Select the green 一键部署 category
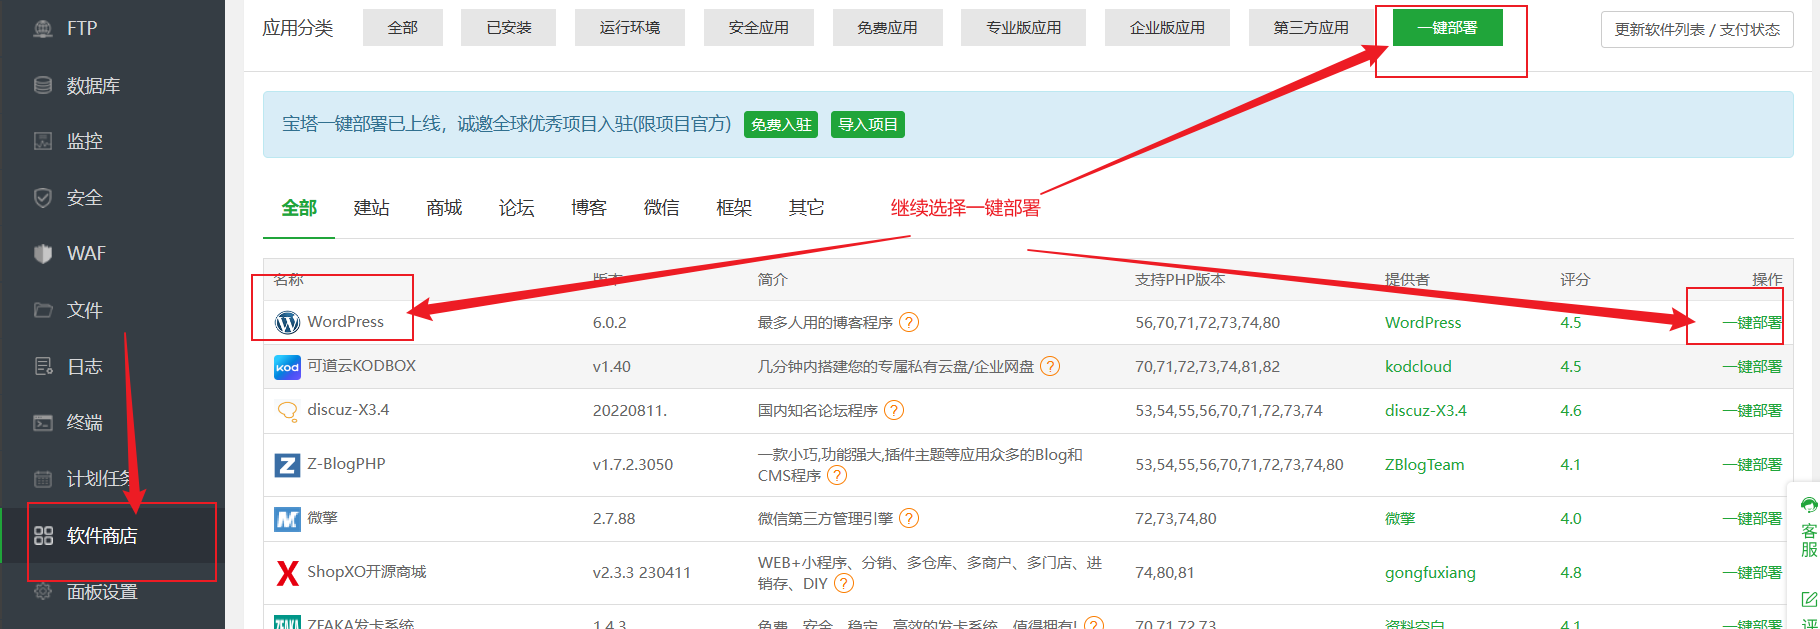This screenshot has width=1820, height=629. pos(1447,28)
